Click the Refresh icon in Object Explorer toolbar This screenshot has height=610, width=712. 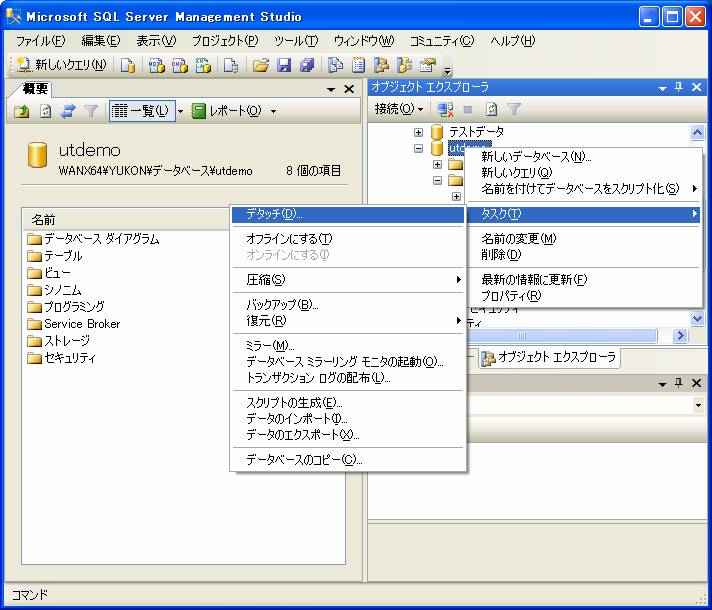click(x=491, y=109)
